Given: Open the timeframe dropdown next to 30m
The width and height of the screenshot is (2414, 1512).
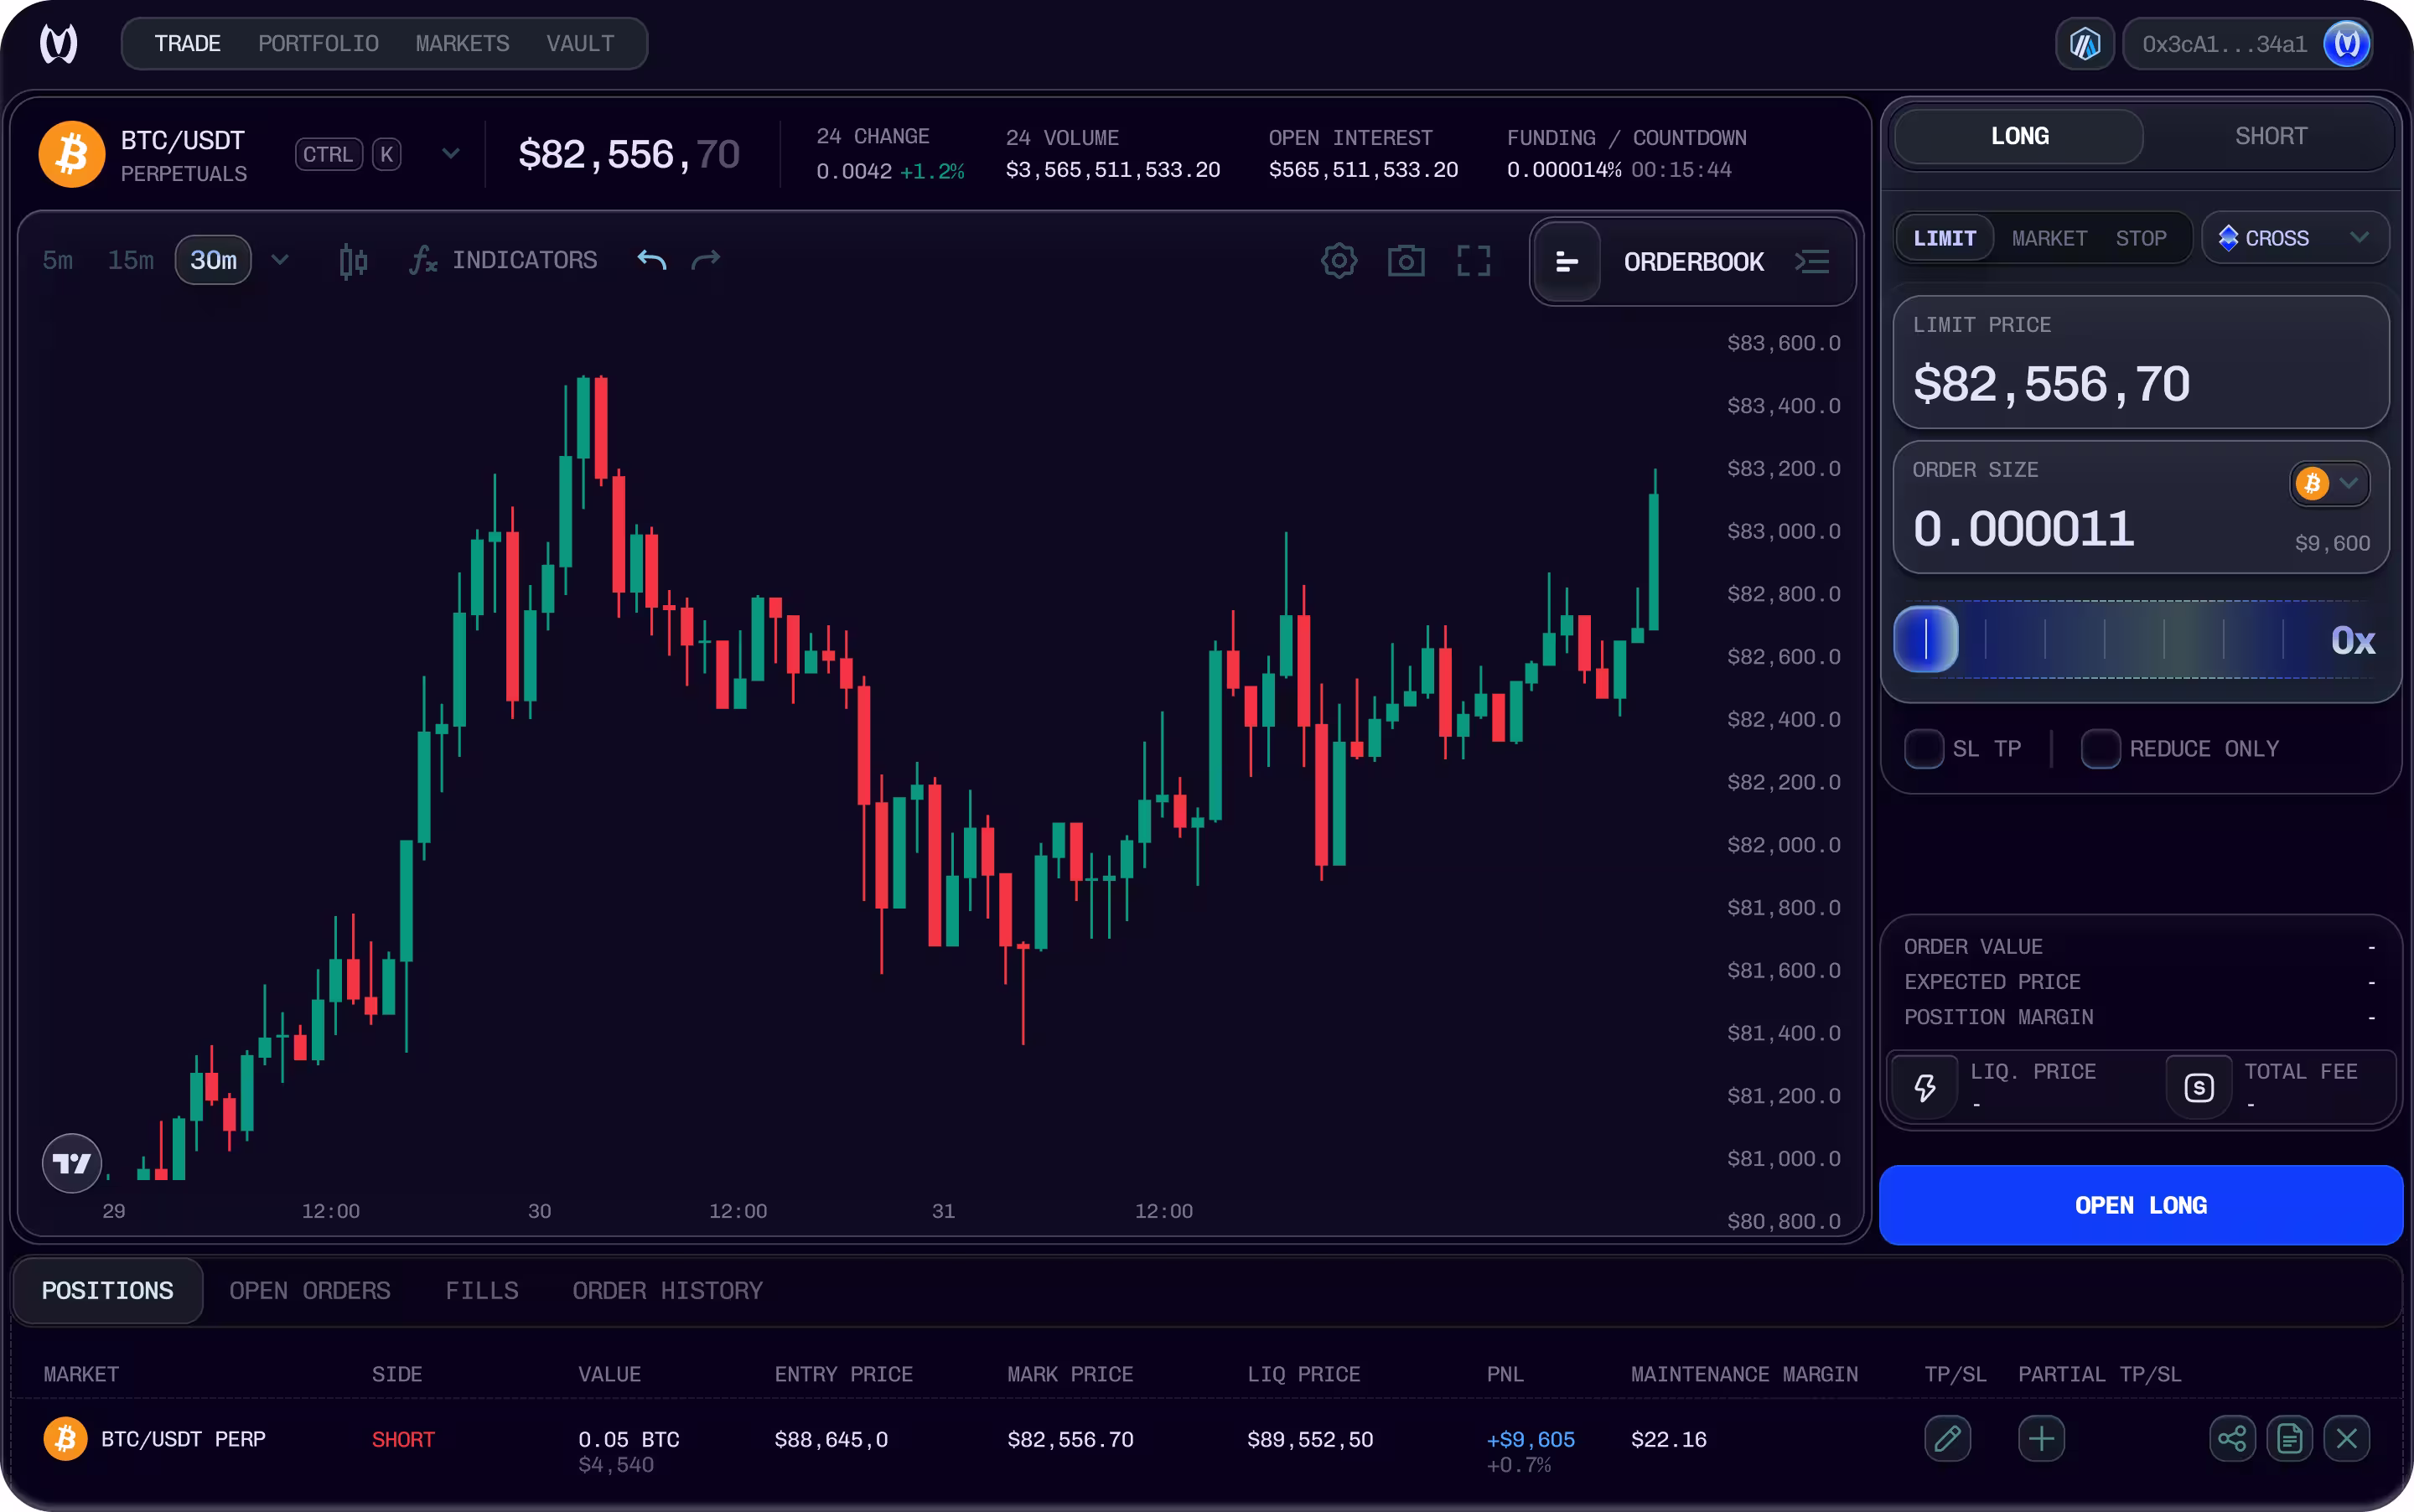Looking at the screenshot, I should click(x=280, y=259).
